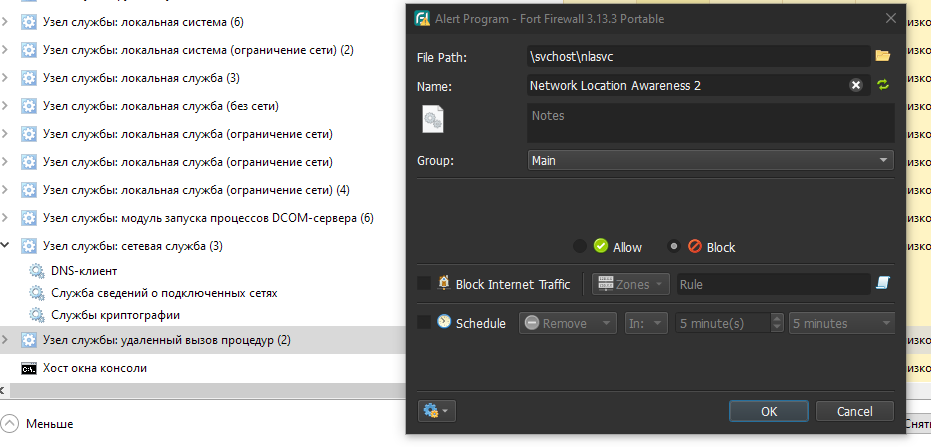Click the program file icon under Name
This screenshot has width=931, height=447.
[x=432, y=119]
